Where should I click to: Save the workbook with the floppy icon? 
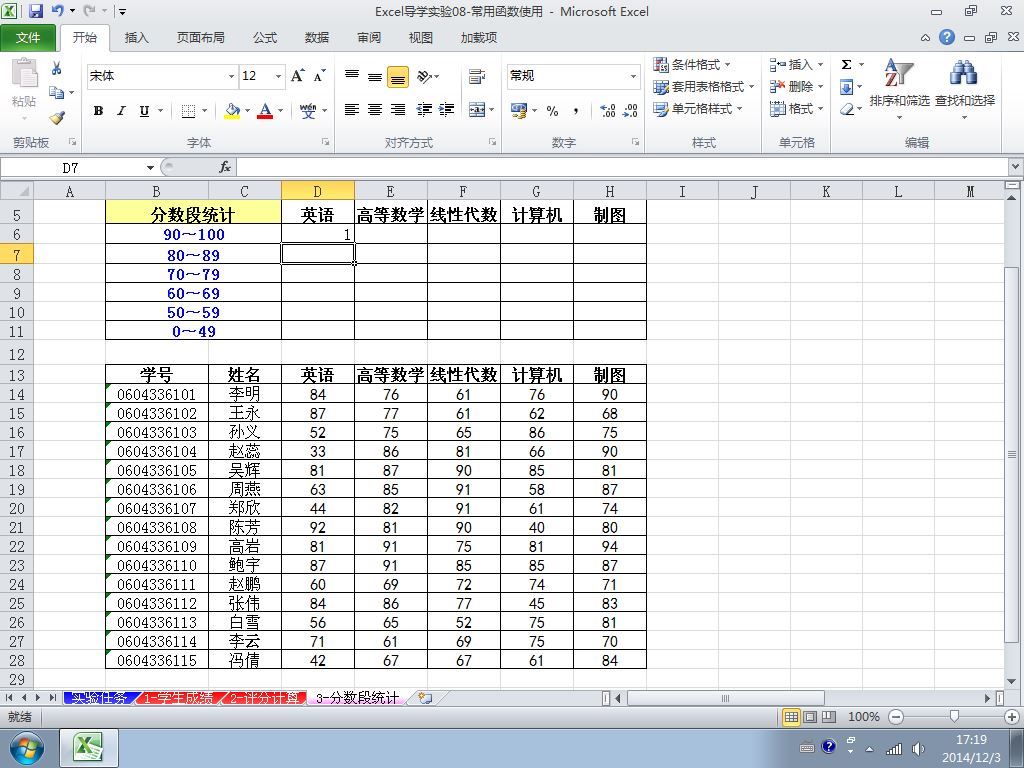[35, 10]
